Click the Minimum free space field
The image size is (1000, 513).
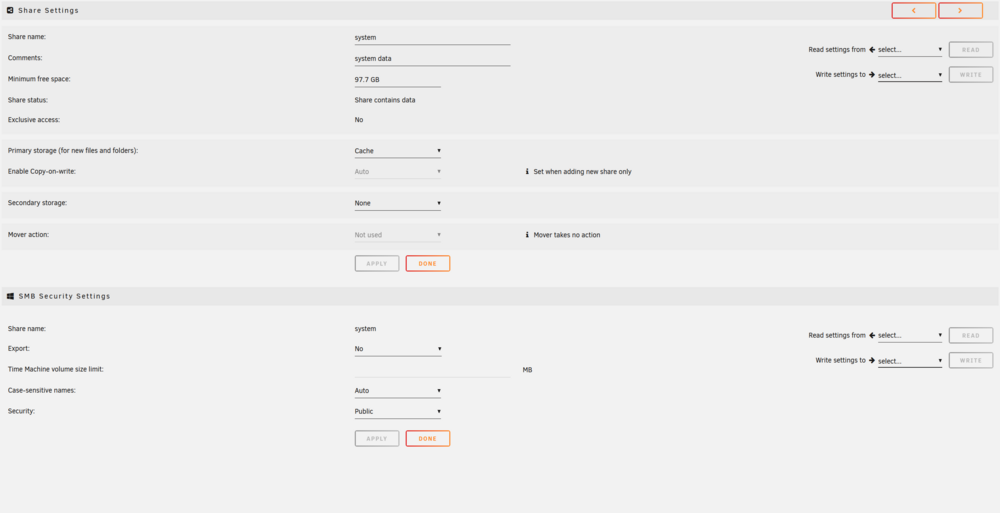pos(397,80)
